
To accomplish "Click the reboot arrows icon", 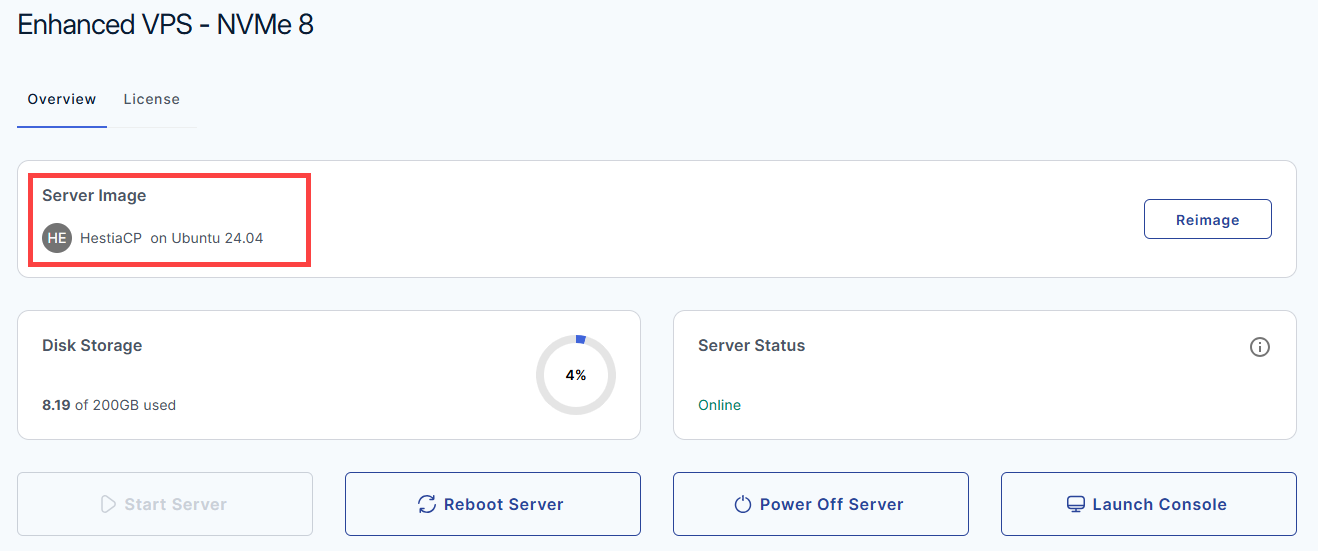I will point(427,504).
